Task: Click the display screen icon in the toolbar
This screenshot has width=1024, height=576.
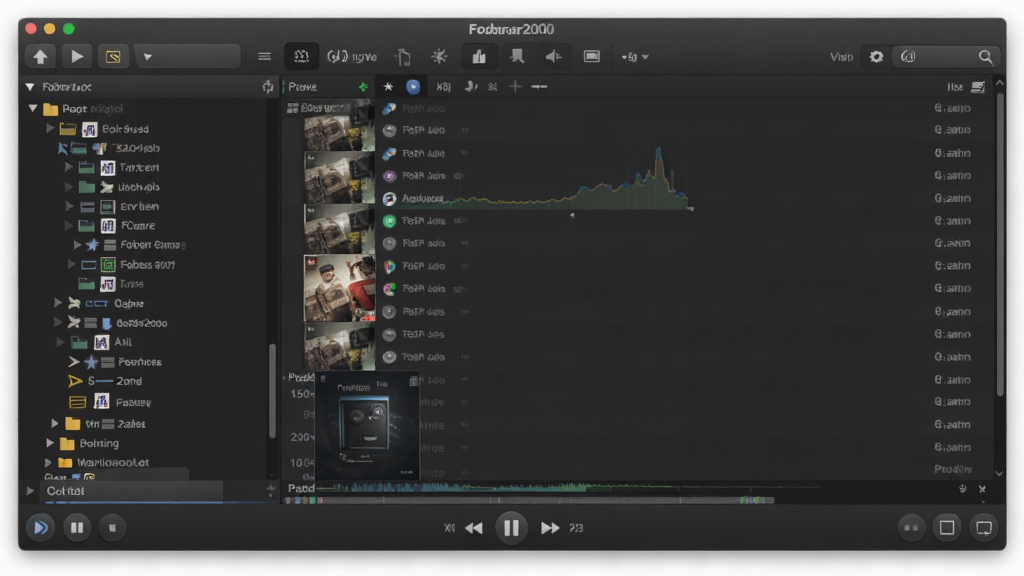Action: click(592, 57)
